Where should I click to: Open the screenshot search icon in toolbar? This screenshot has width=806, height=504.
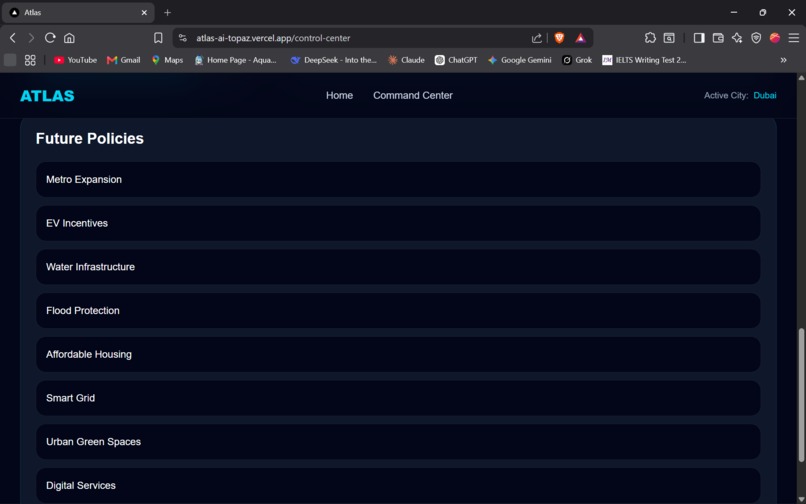click(x=669, y=38)
